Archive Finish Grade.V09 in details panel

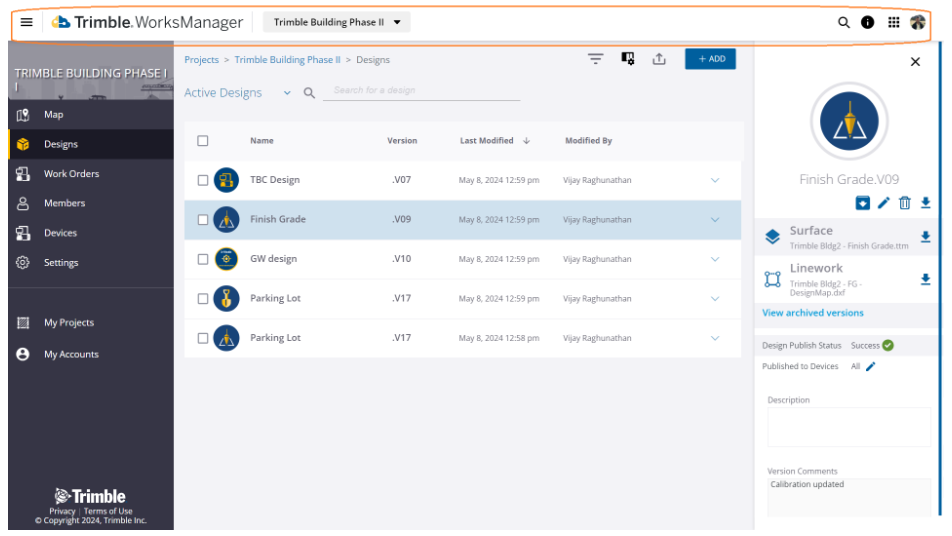pos(862,203)
